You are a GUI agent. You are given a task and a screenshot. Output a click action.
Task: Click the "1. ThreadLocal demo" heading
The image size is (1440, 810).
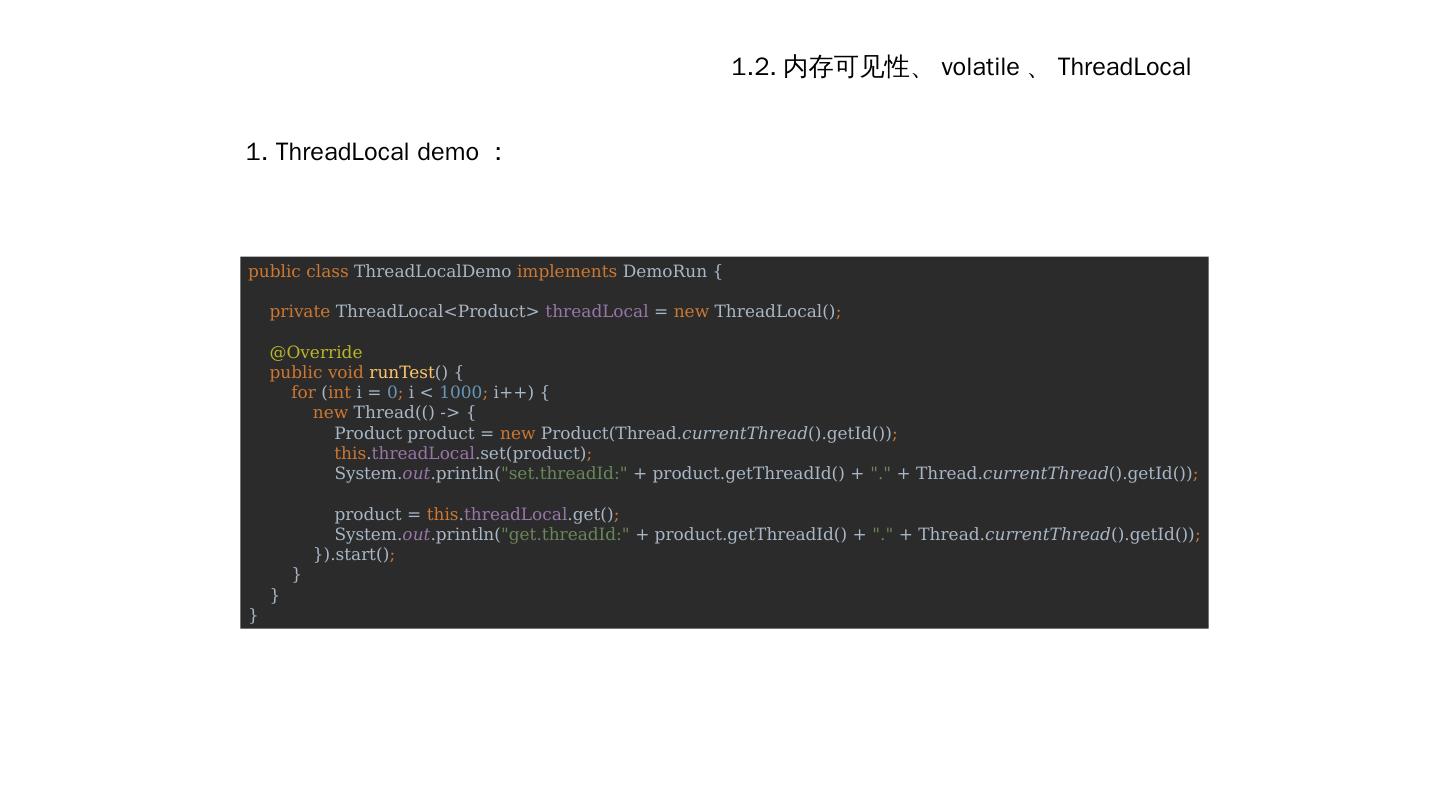pyautogui.click(x=373, y=152)
